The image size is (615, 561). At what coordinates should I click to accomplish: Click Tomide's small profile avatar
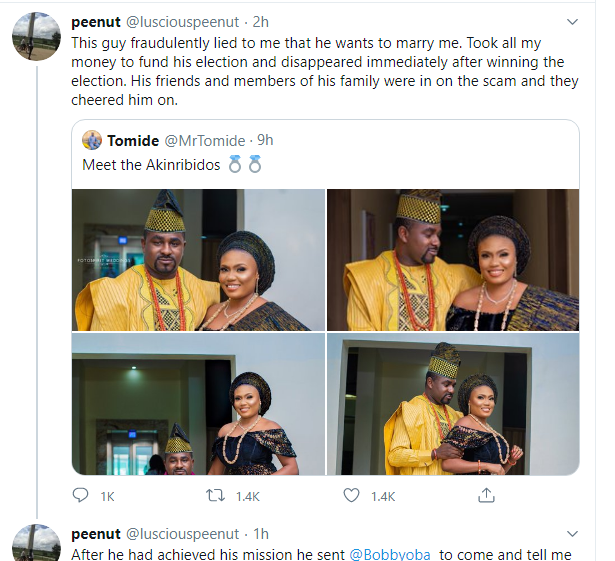[93, 140]
